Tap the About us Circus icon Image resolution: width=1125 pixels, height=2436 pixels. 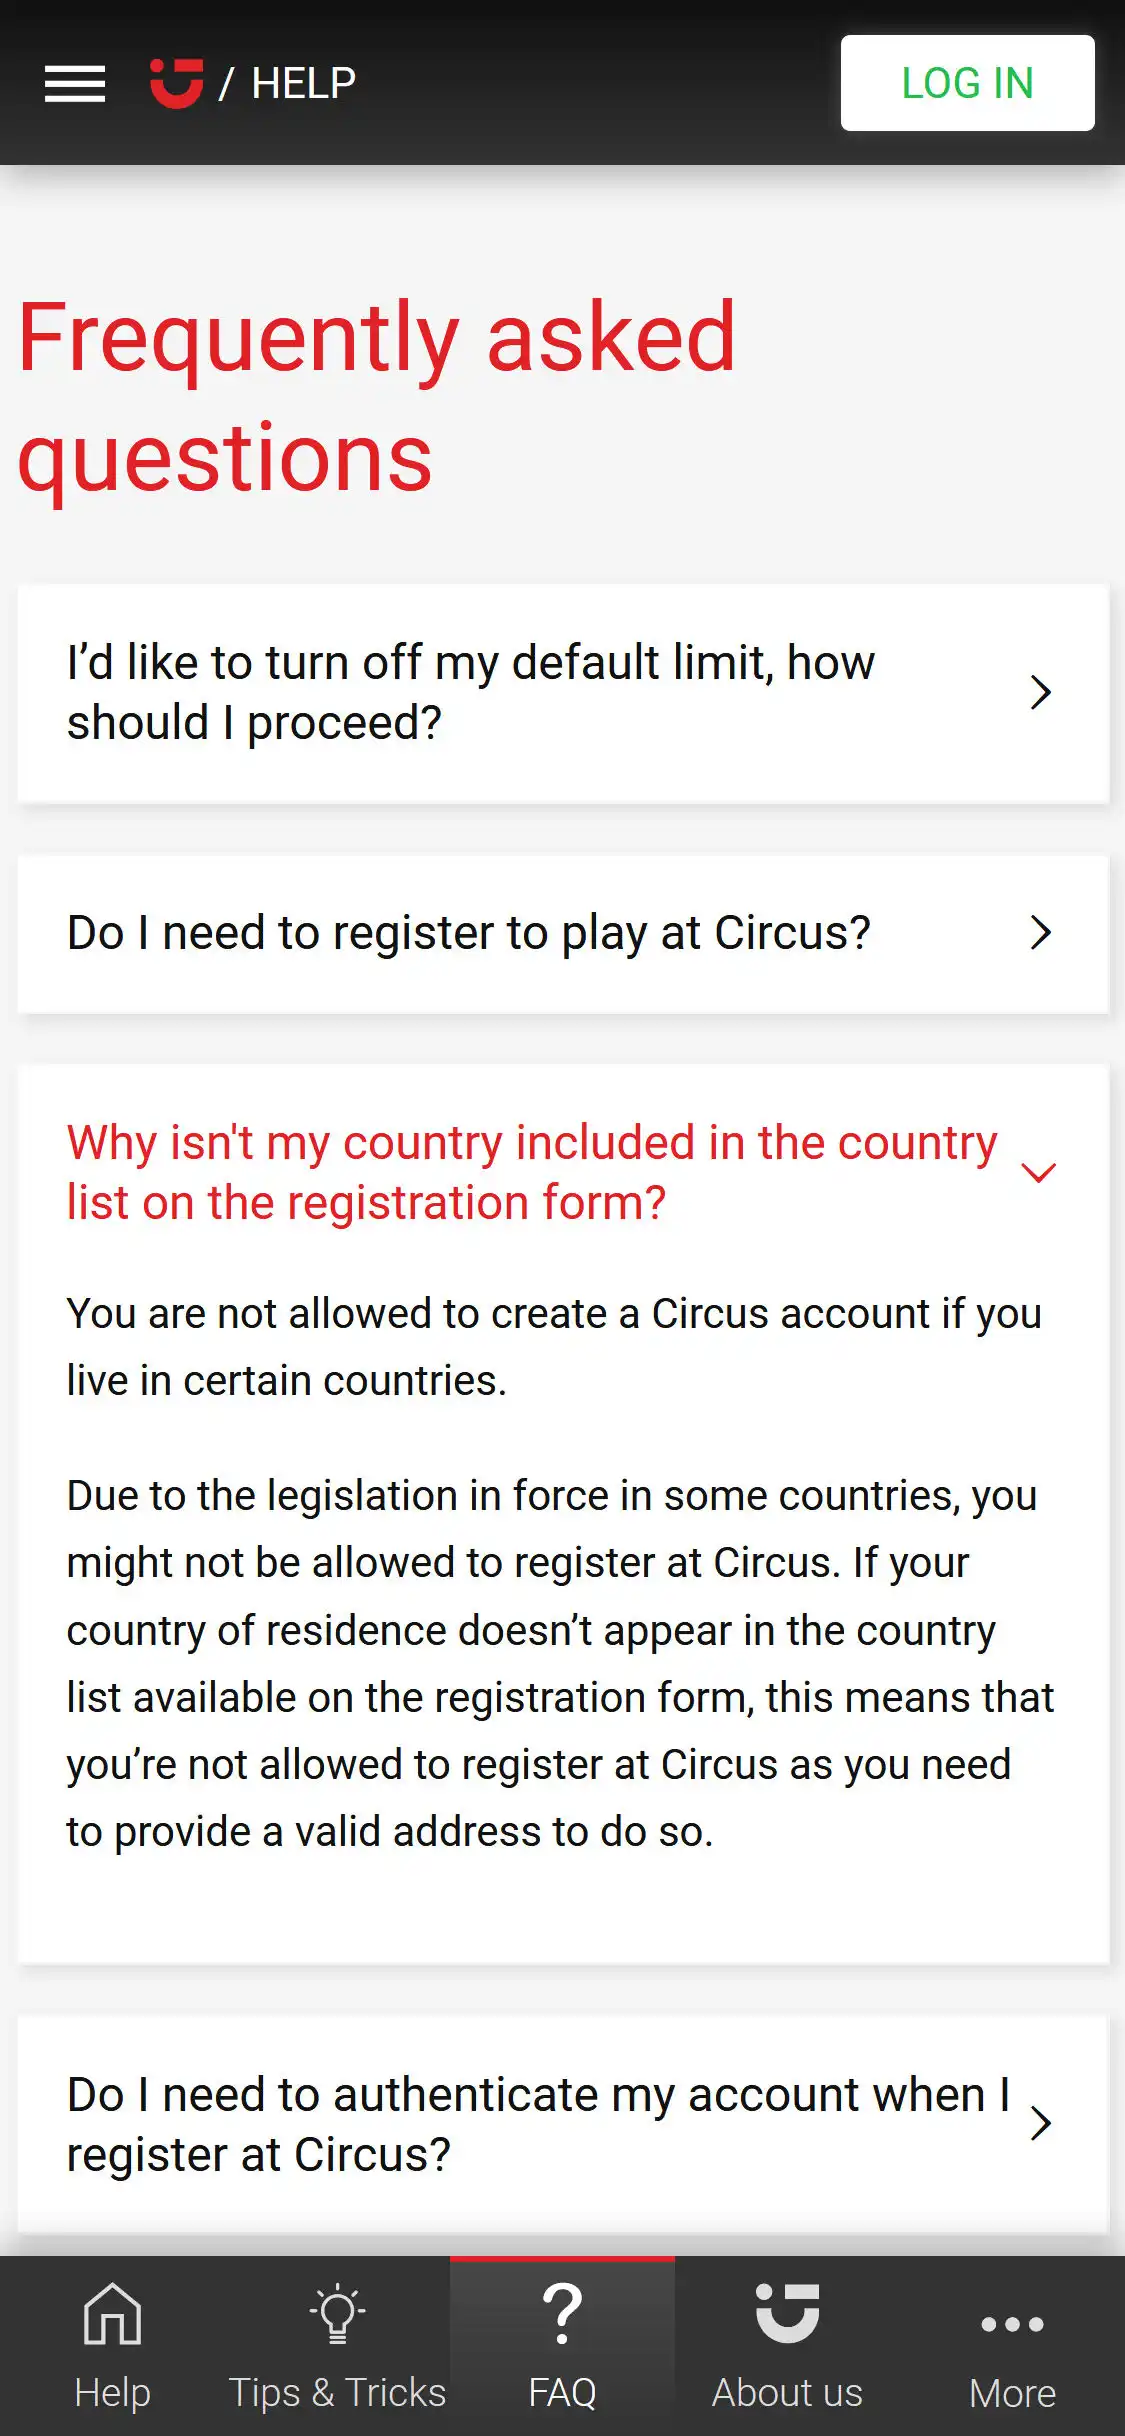[787, 2314]
